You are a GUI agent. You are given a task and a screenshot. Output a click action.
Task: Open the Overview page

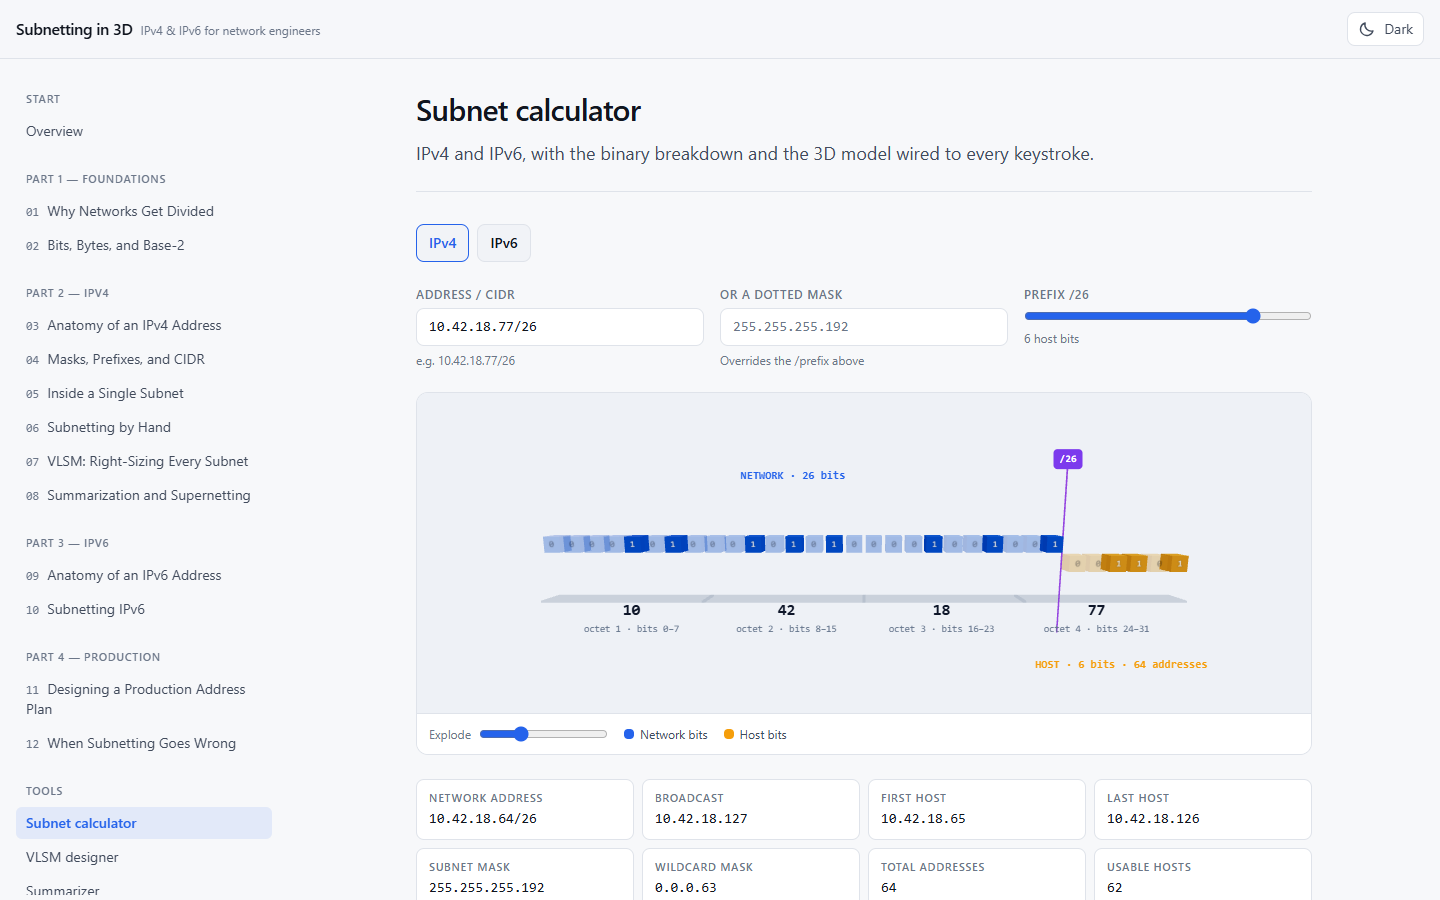(x=144, y=131)
